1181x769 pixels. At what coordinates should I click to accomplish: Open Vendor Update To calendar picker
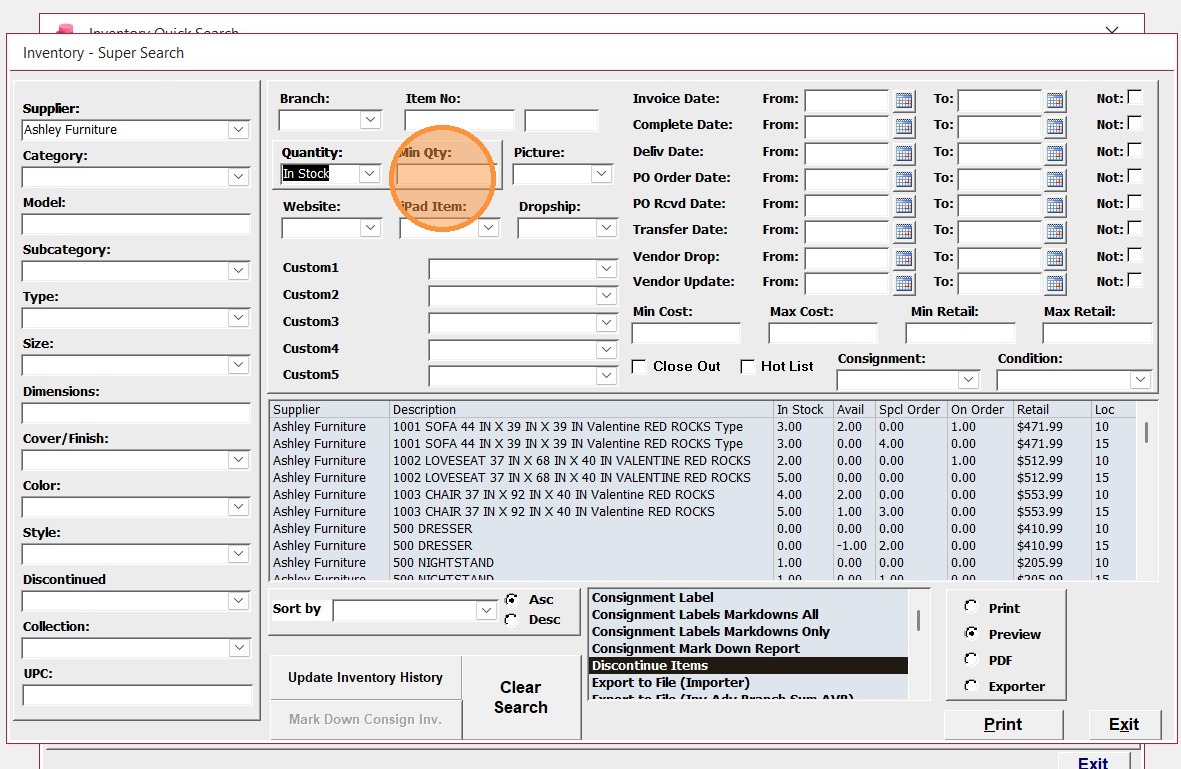pyautogui.click(x=1056, y=283)
